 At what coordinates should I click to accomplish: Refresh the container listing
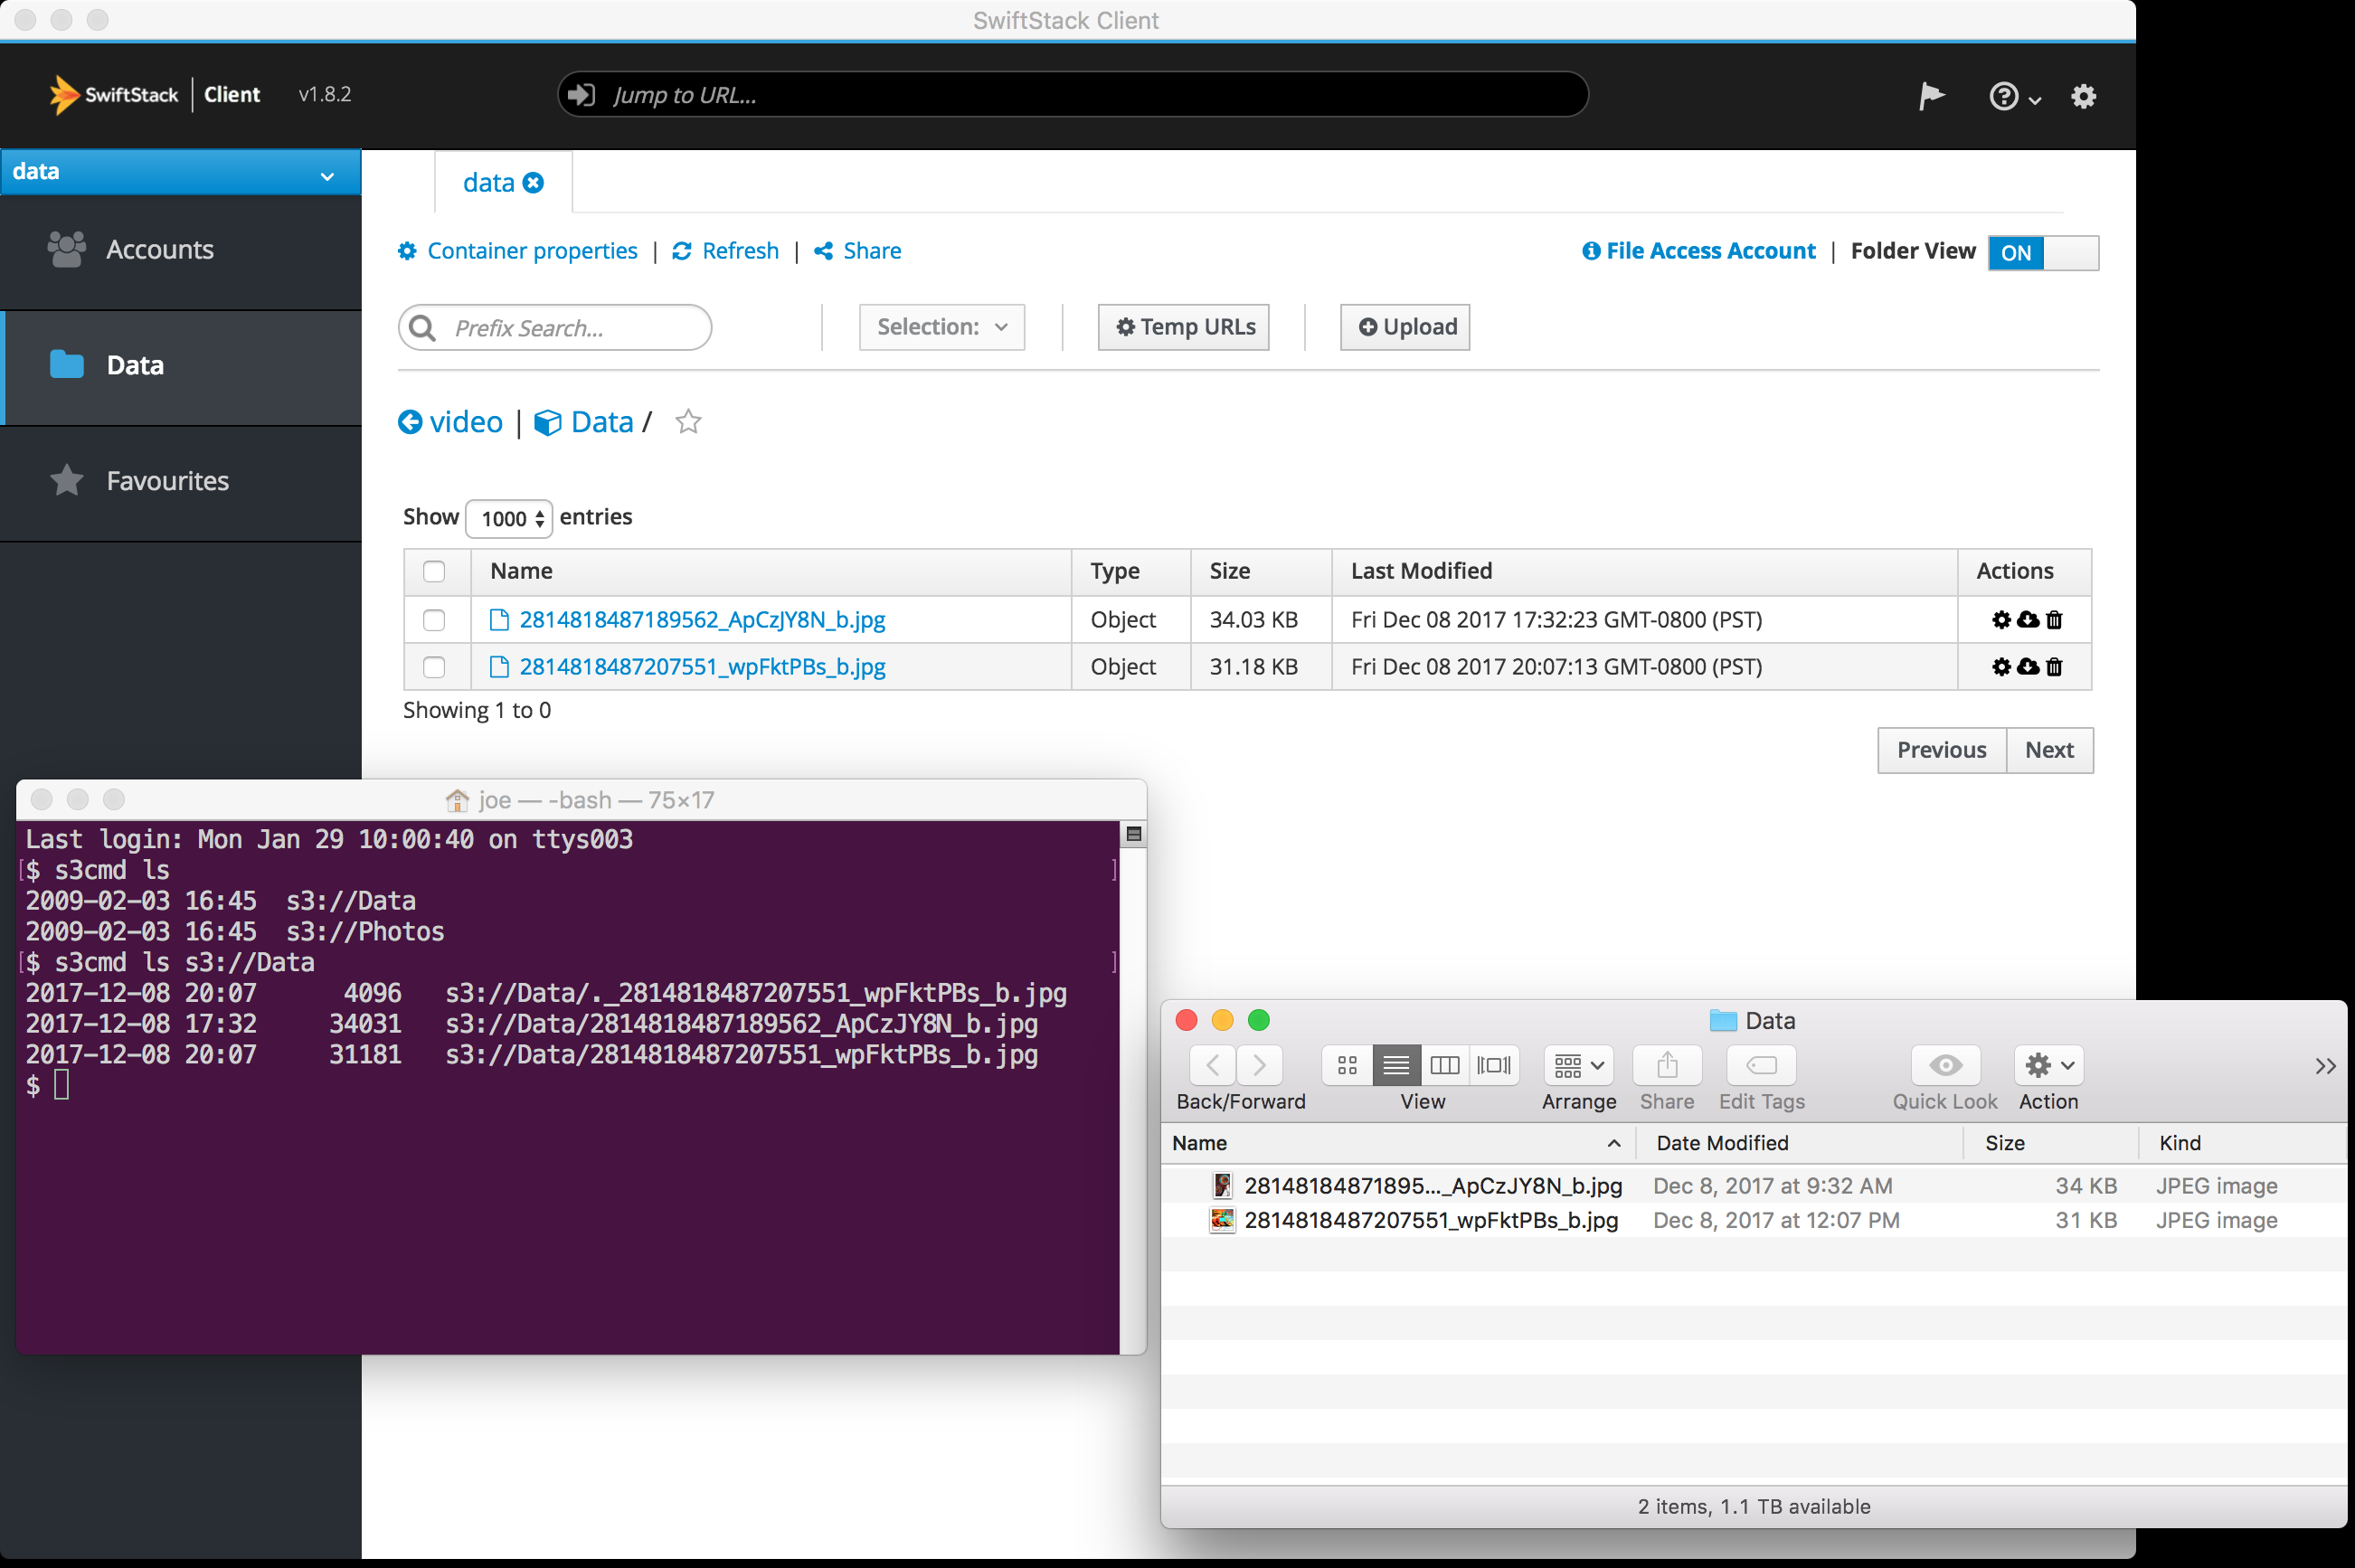coord(725,251)
